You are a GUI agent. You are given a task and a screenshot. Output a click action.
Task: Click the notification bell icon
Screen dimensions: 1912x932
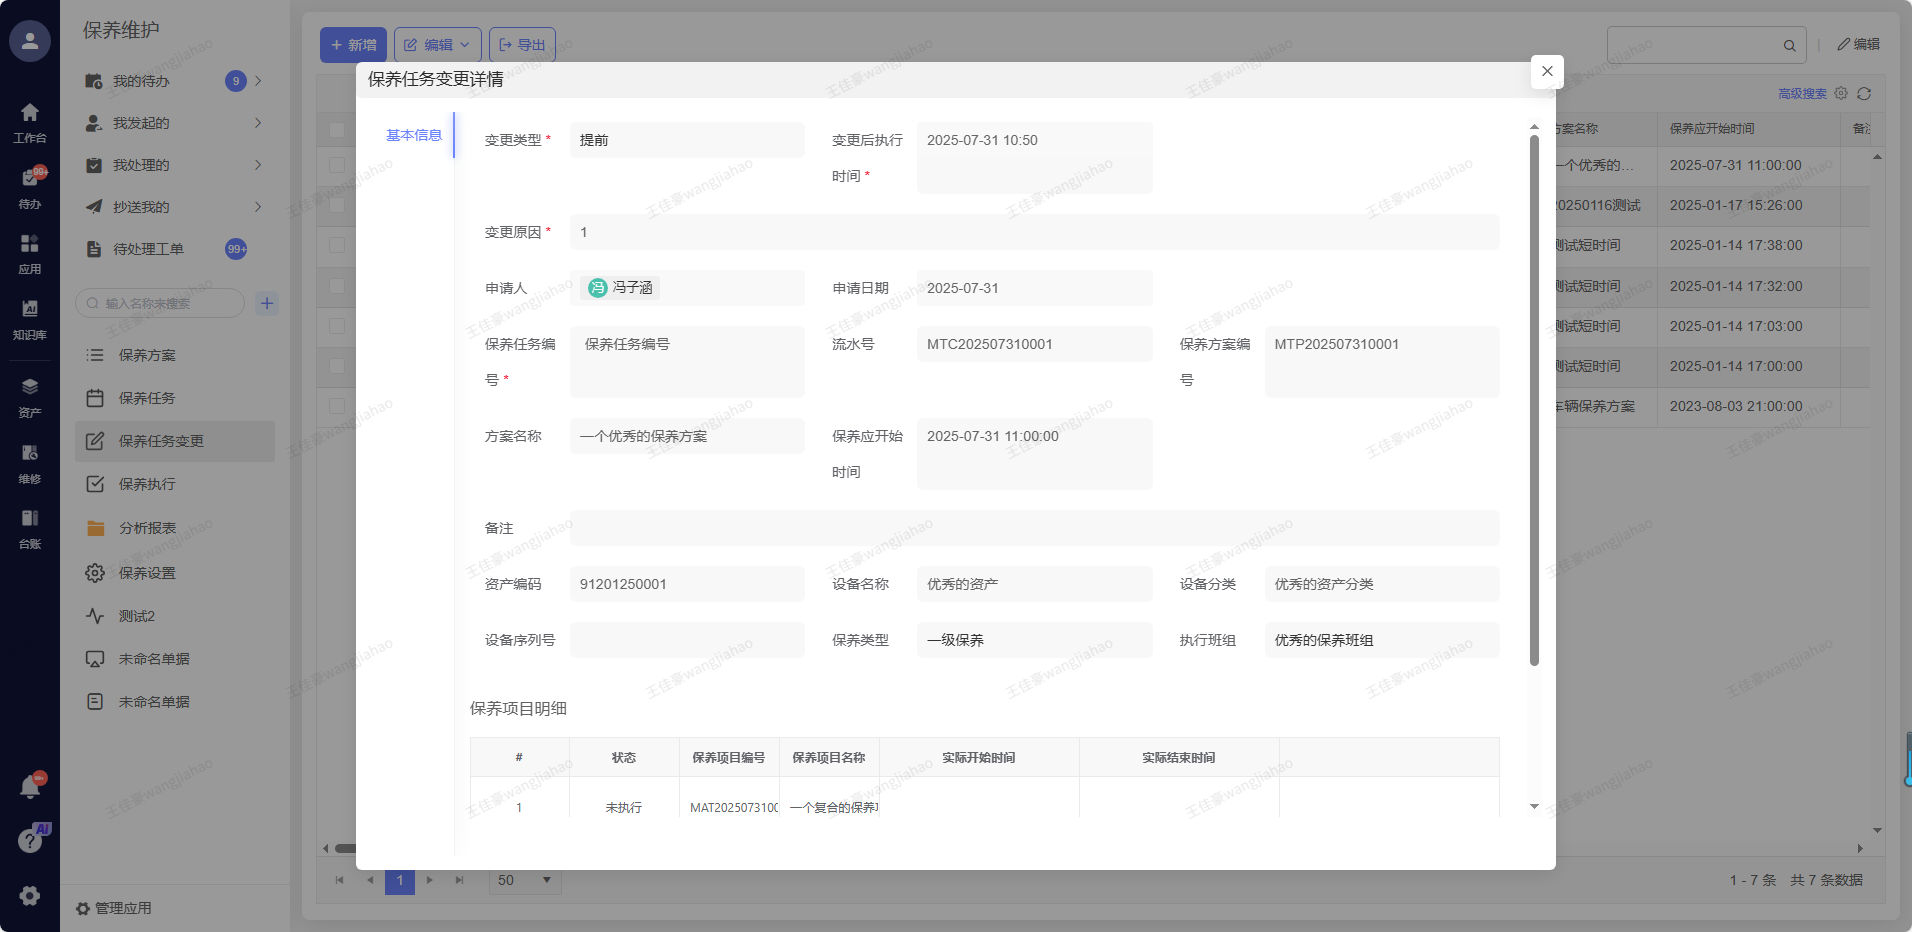(30, 787)
